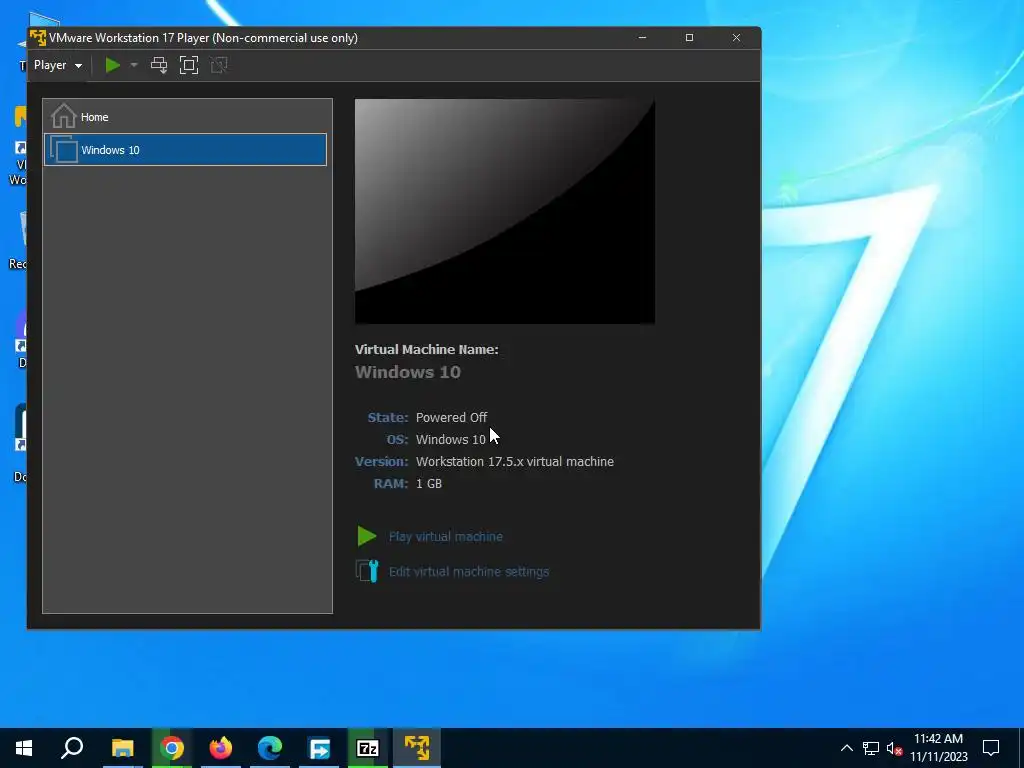Click Play virtual machine link
The height and width of the screenshot is (768, 1024).
click(x=445, y=536)
